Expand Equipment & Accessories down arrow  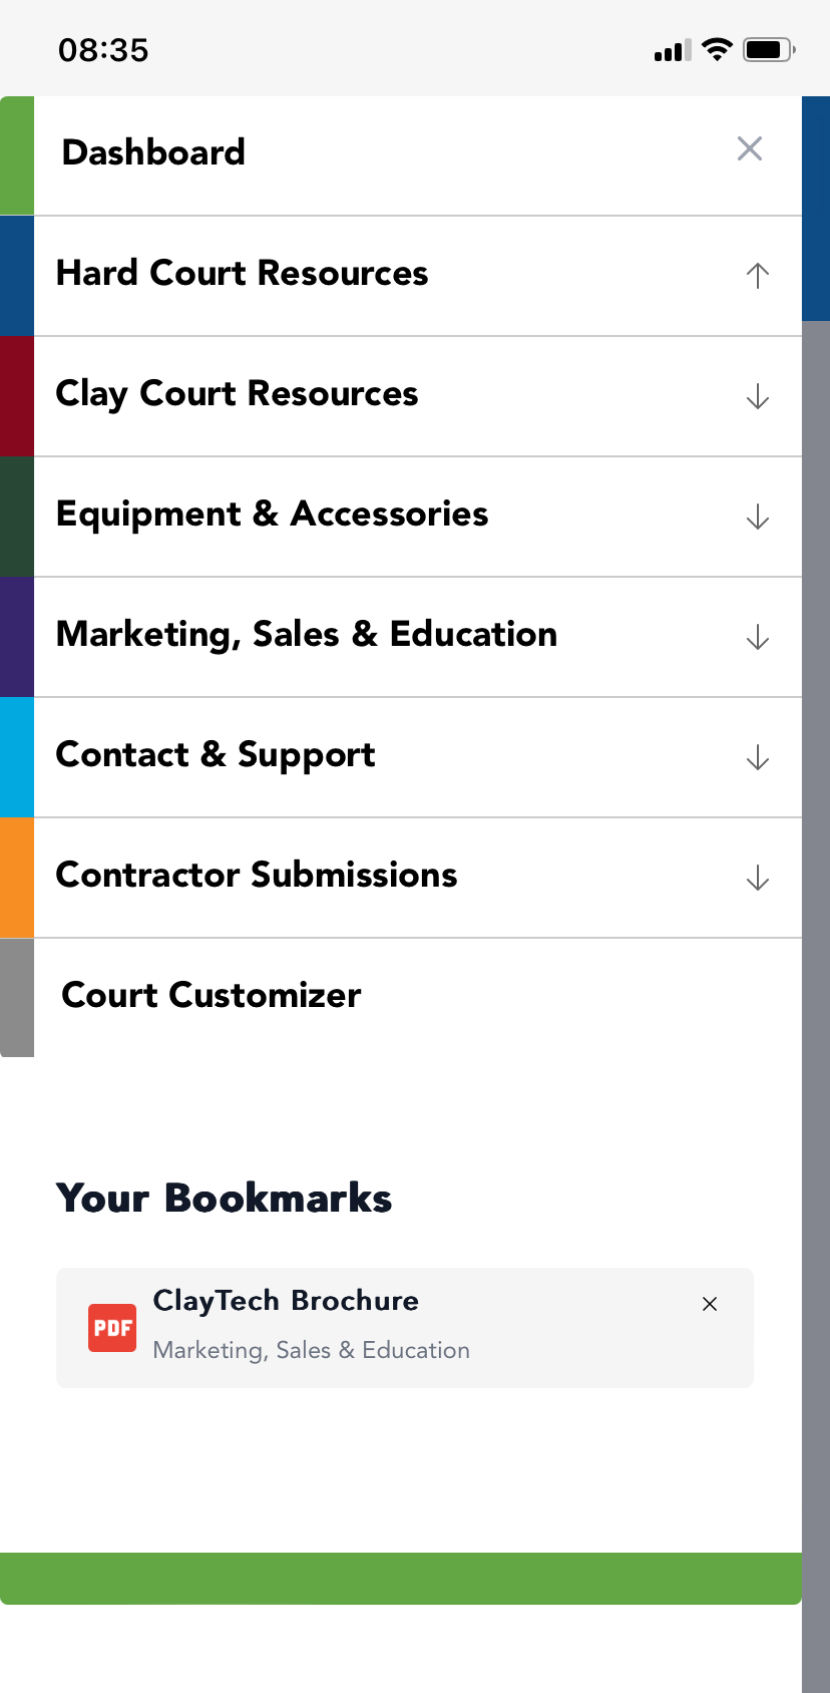757,516
